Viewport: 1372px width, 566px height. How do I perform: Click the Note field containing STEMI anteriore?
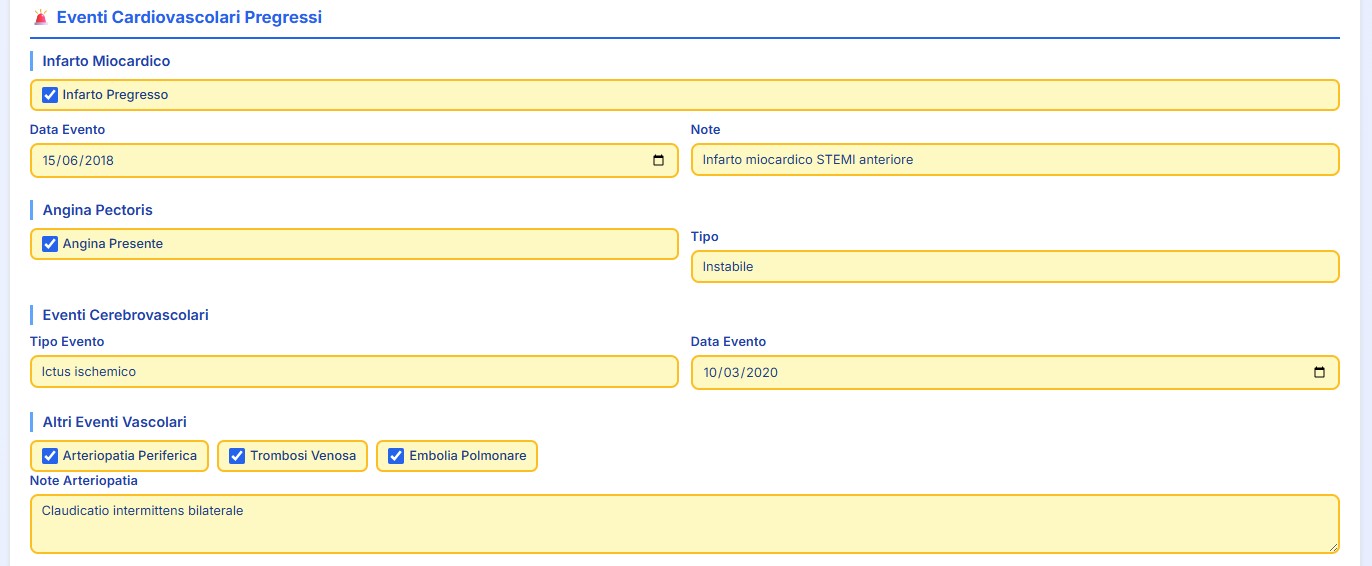pyautogui.click(x=1014, y=160)
